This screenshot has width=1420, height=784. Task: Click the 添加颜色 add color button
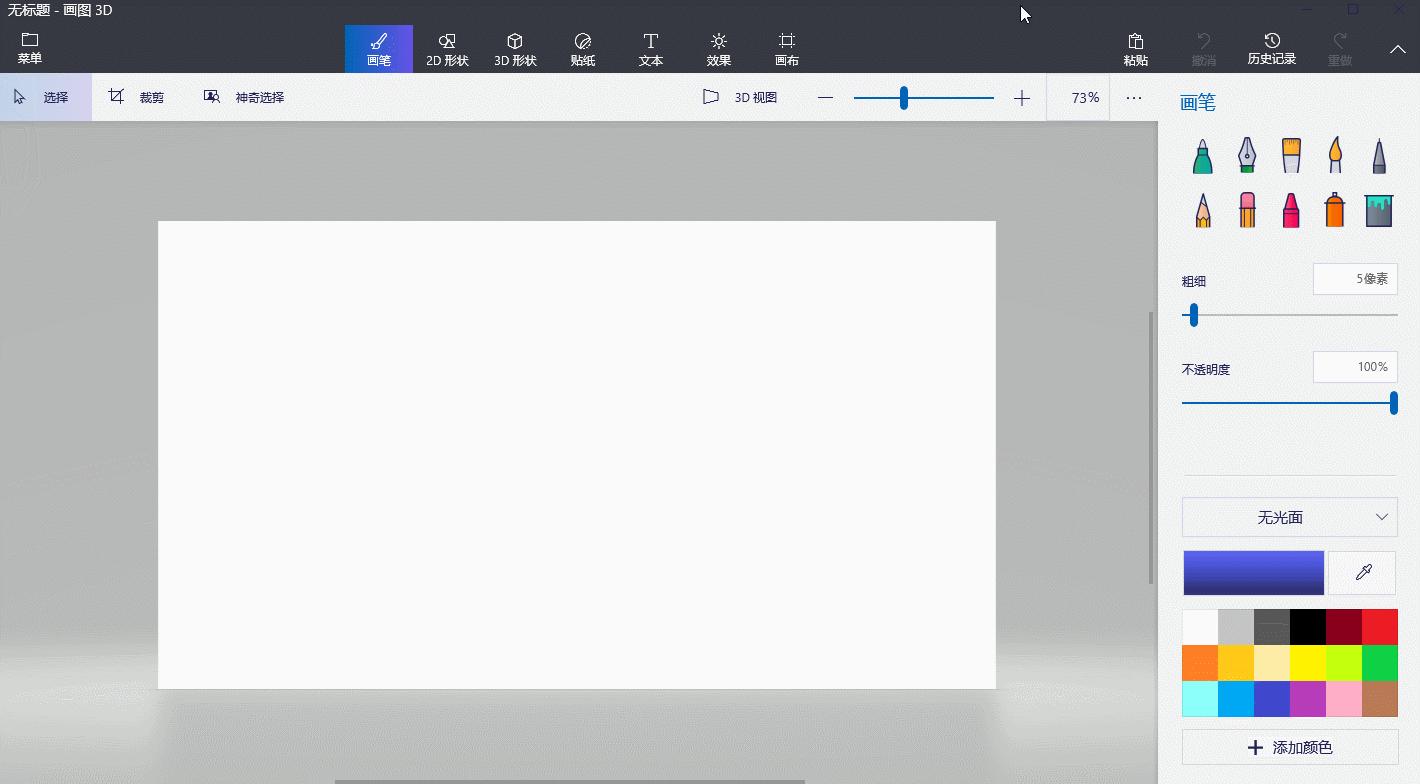[1290, 747]
